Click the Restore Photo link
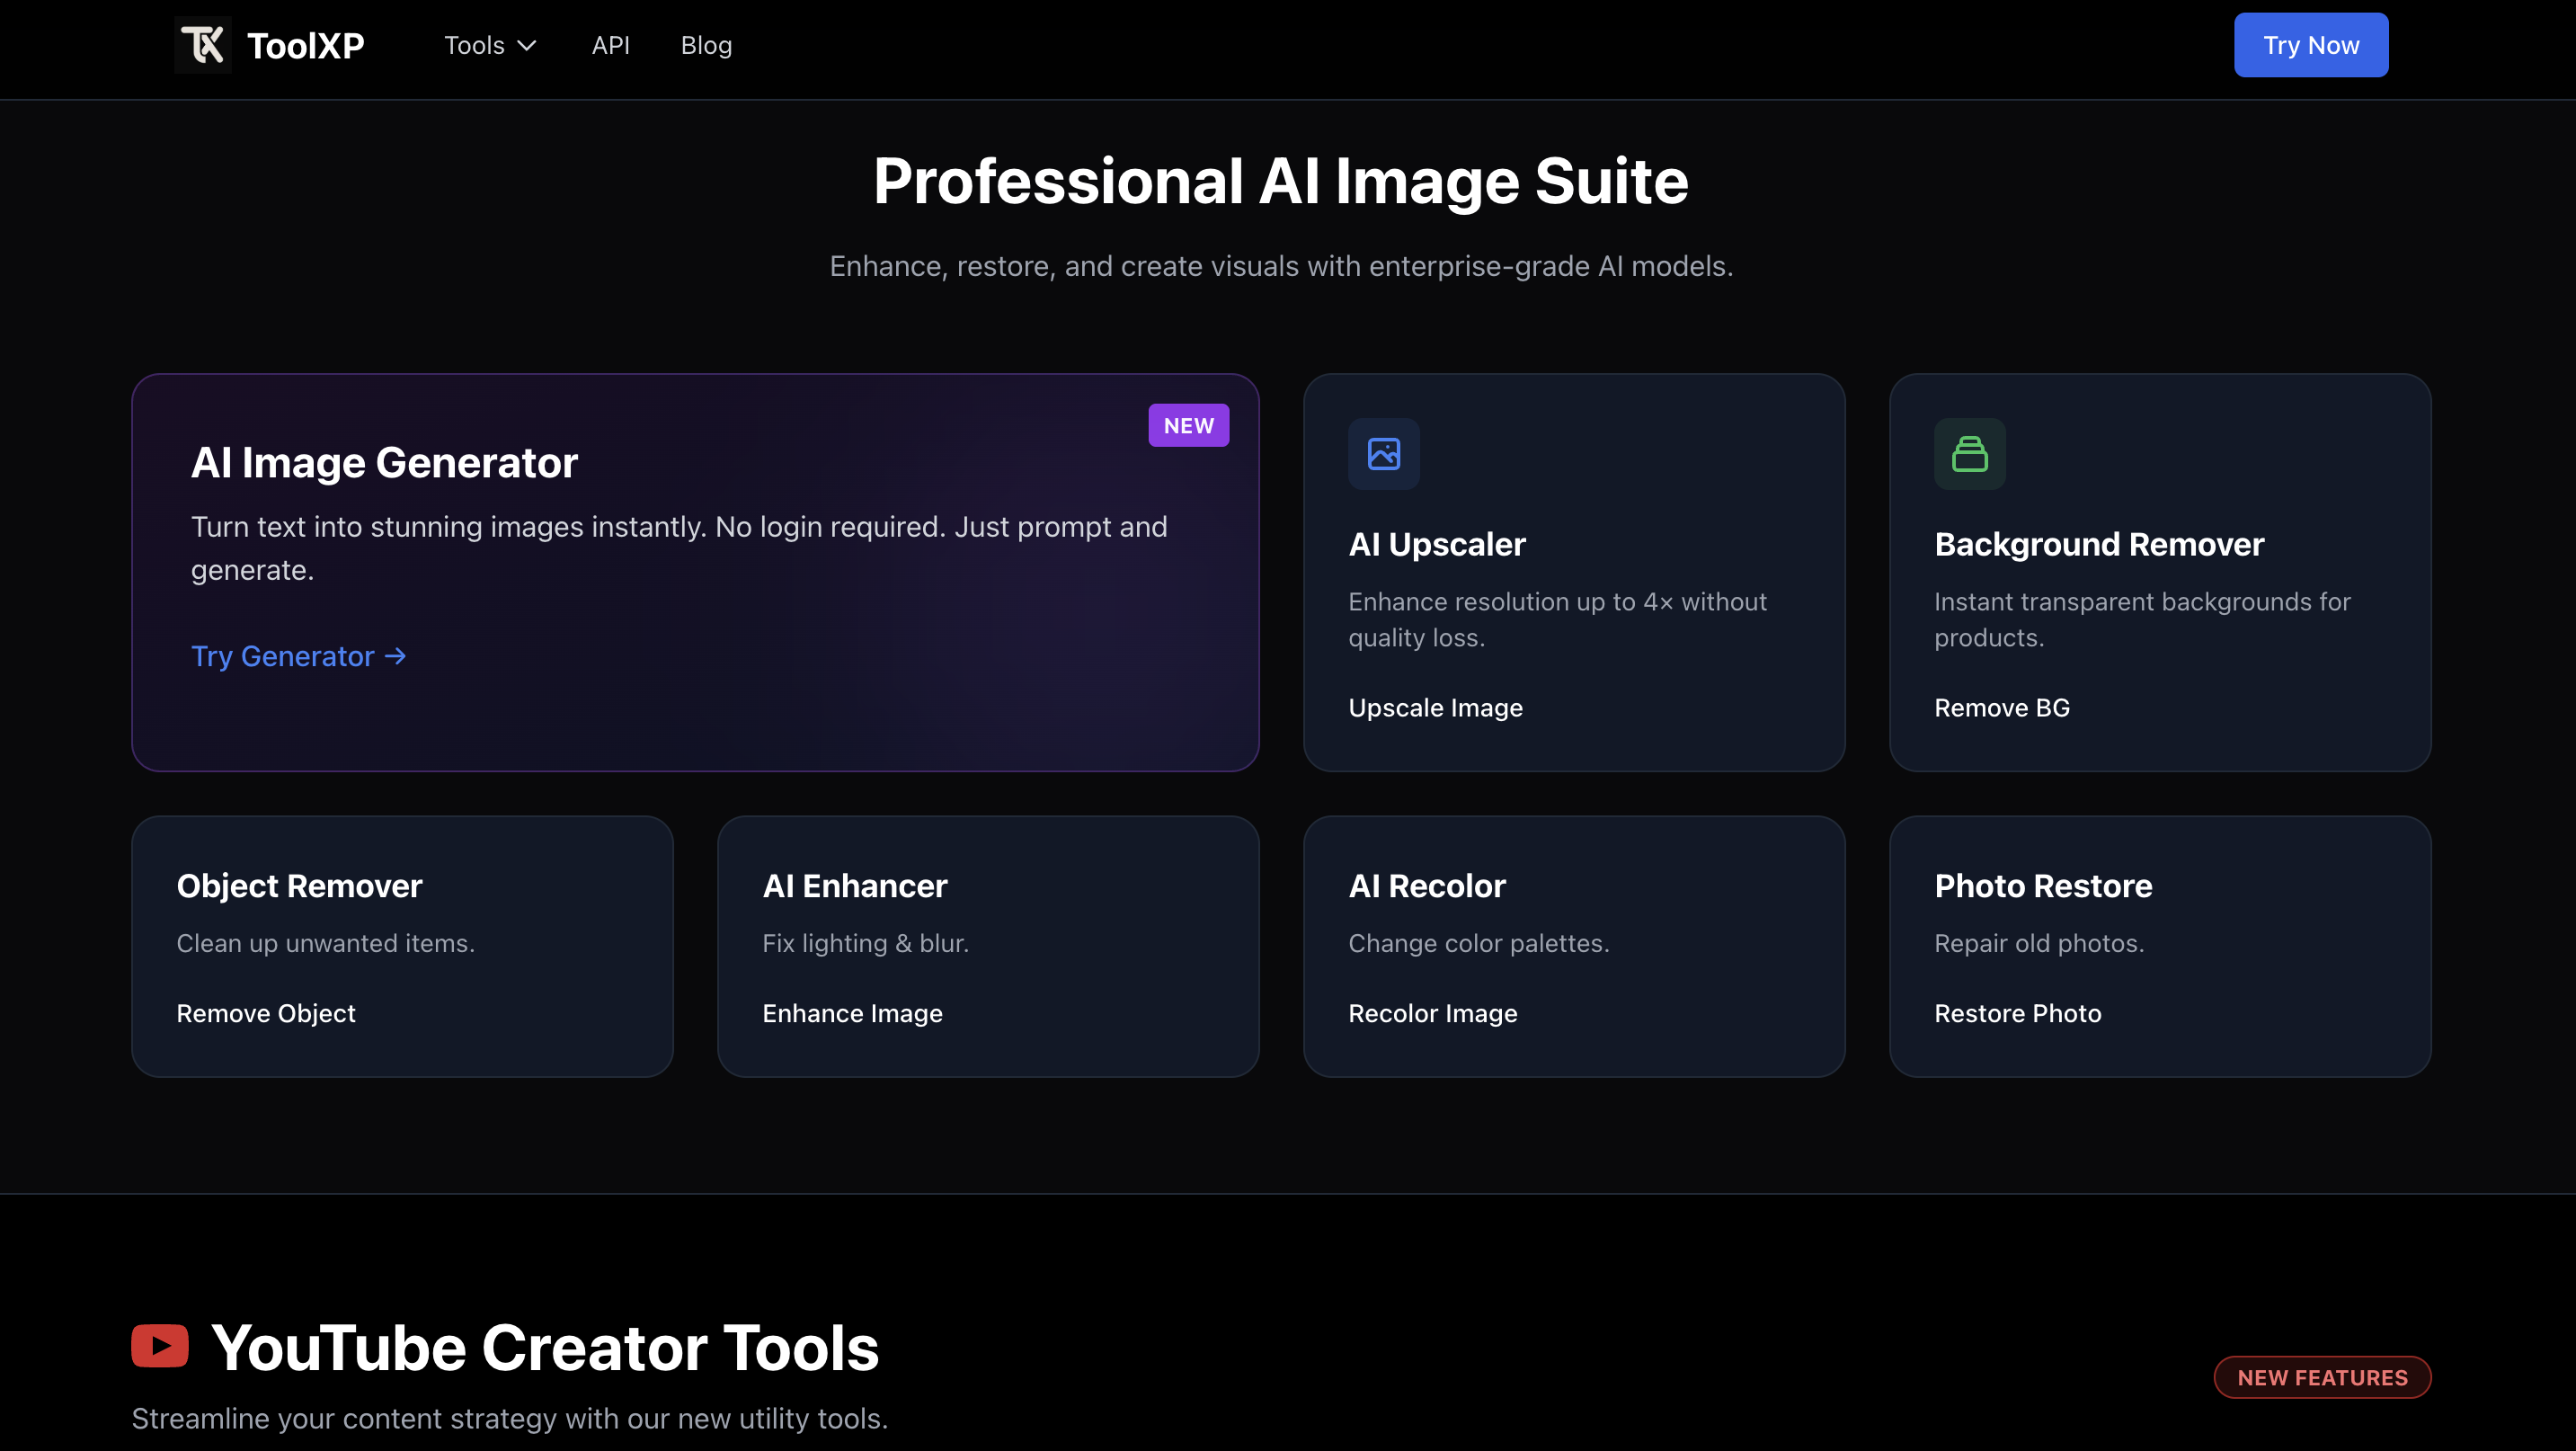The height and width of the screenshot is (1451, 2576). (2018, 1013)
